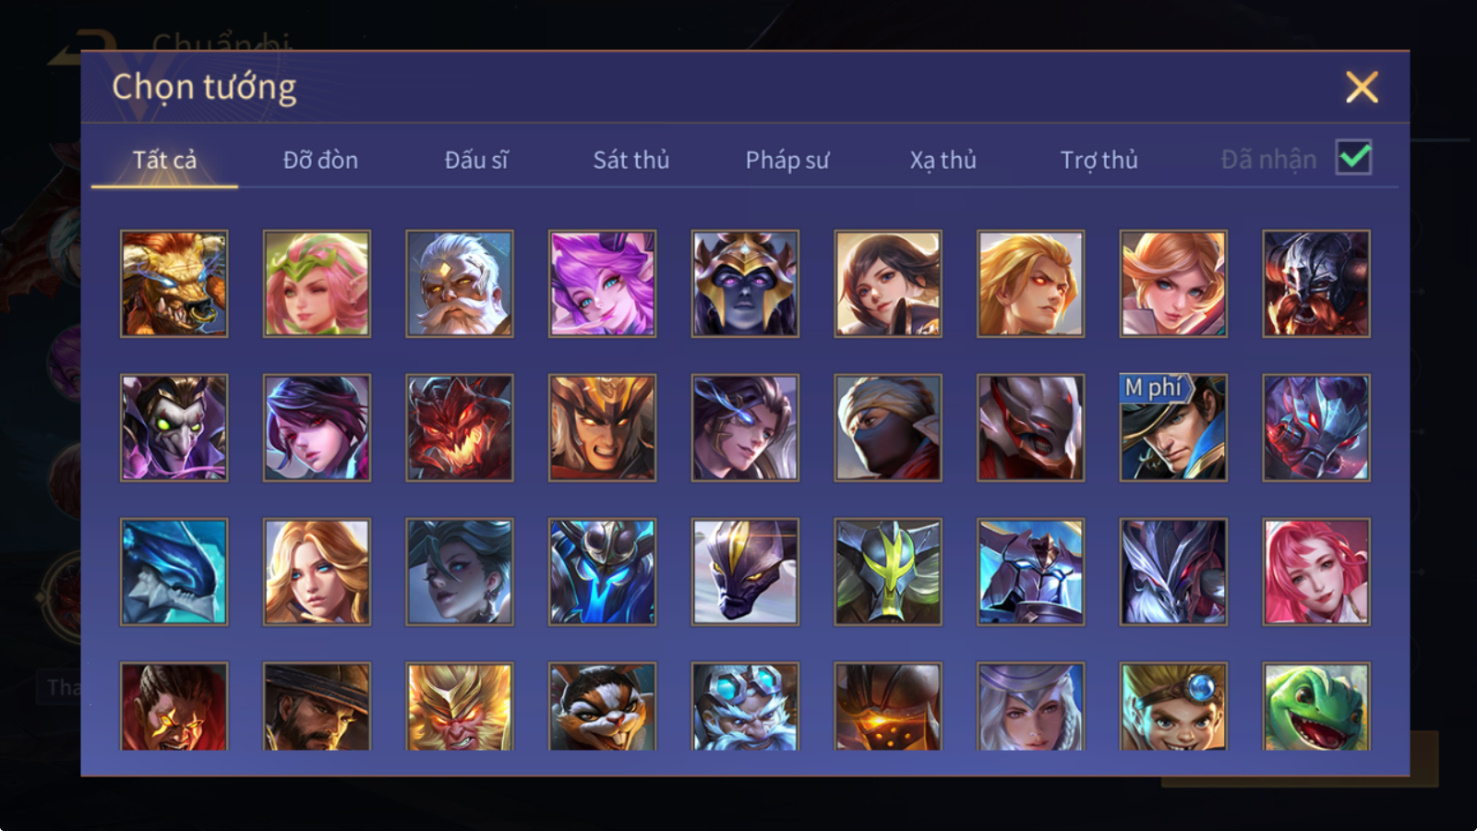The width and height of the screenshot is (1477, 831).
Task: Select the raccoon hero portrait
Action: (602, 706)
